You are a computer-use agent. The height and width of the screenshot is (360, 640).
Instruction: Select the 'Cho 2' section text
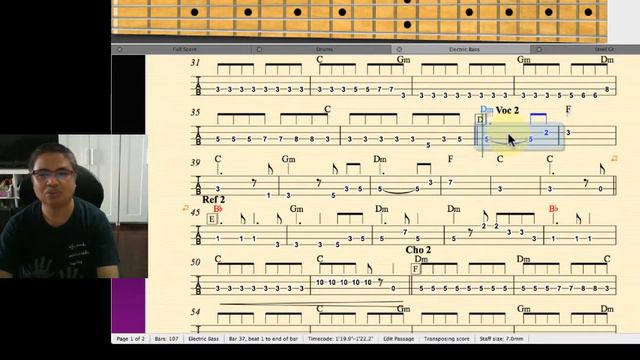[x=418, y=250]
